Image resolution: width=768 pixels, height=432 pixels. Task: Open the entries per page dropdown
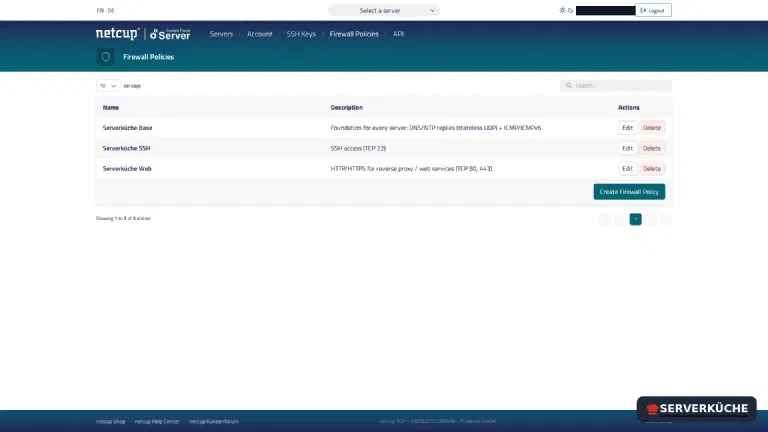tap(108, 86)
